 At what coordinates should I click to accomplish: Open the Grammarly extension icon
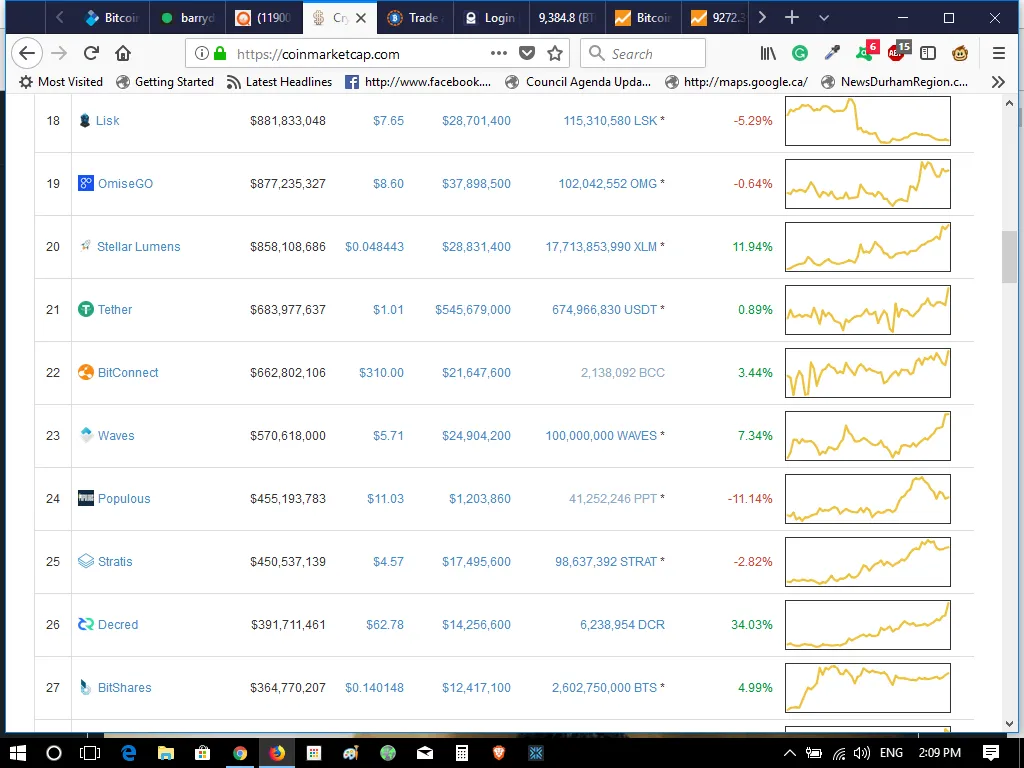800,54
